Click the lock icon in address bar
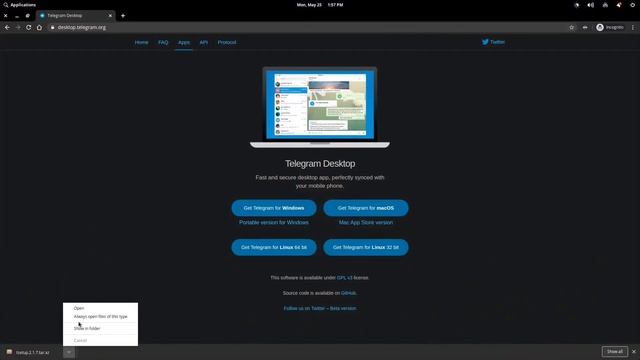The height and width of the screenshot is (360, 640). [x=52, y=27]
